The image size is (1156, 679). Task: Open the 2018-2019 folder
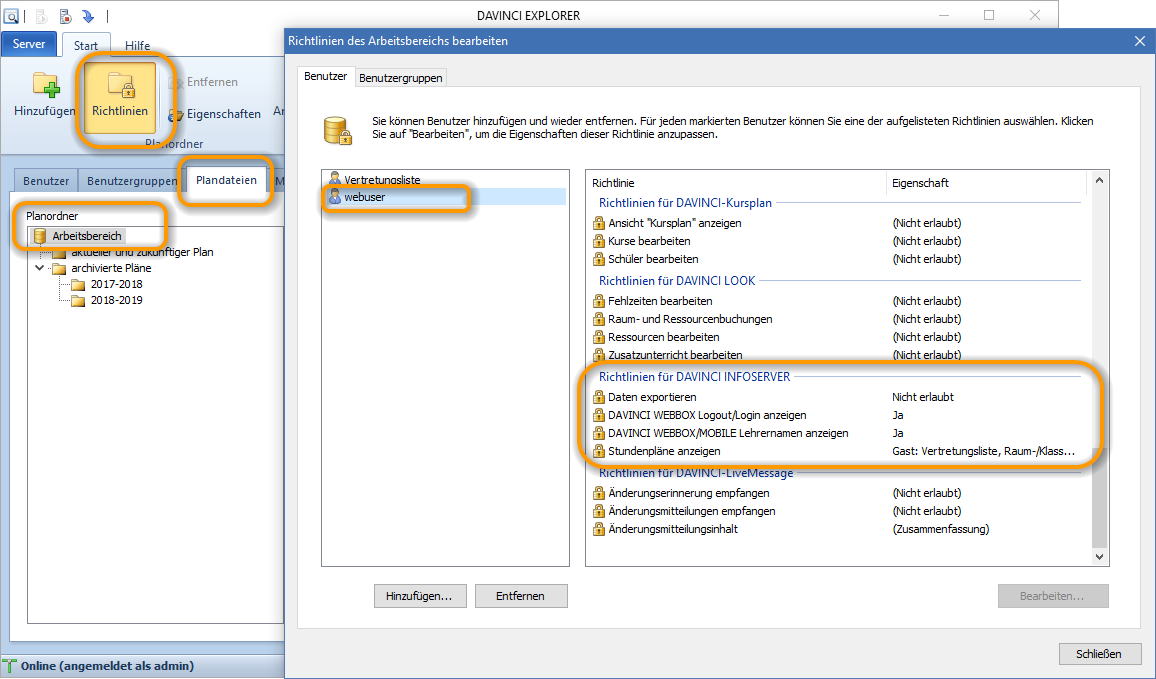pyautogui.click(x=116, y=300)
